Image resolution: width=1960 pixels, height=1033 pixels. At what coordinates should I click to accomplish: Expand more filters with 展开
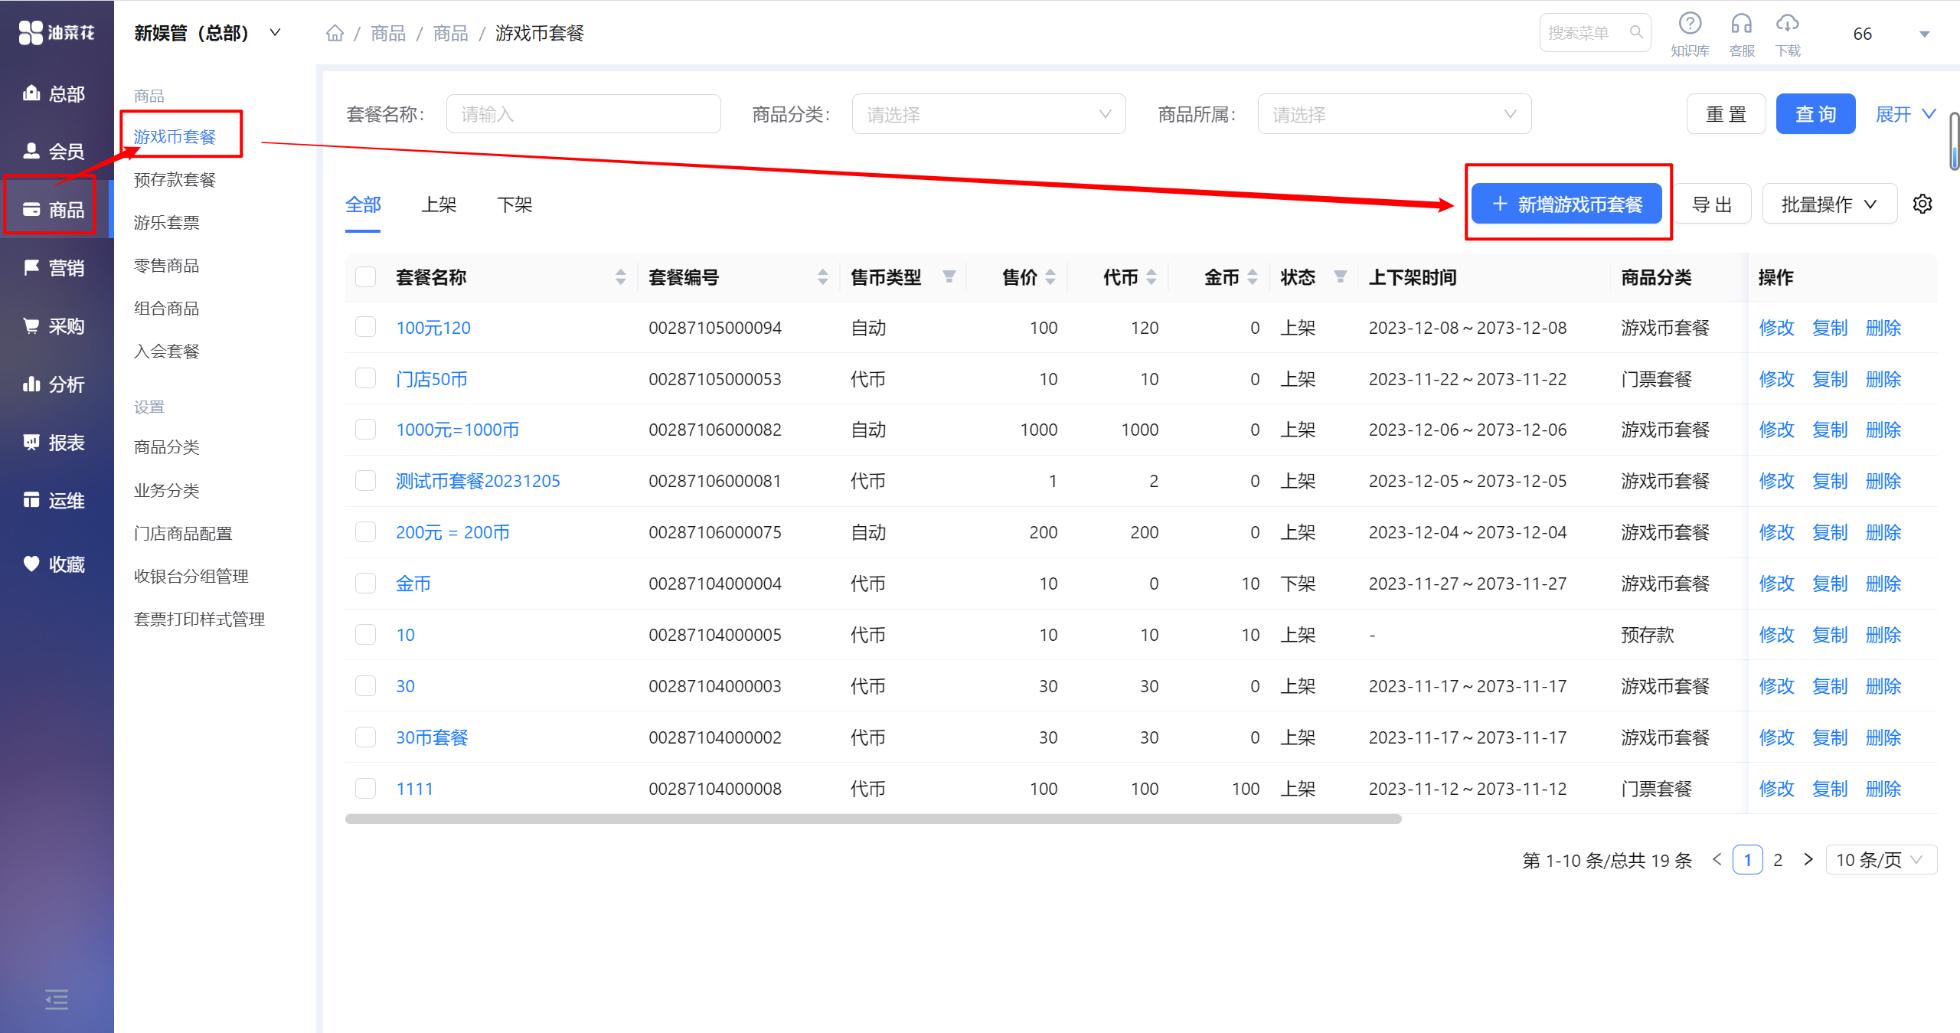[x=1906, y=114]
